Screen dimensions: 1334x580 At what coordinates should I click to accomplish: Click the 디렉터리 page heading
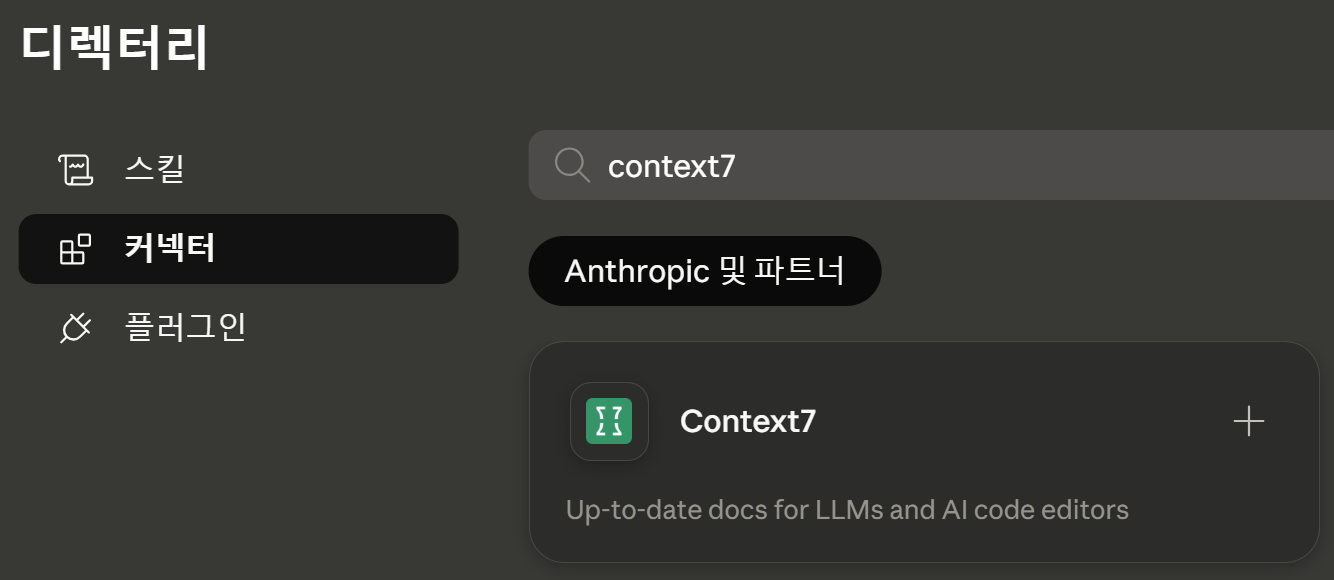click(115, 45)
